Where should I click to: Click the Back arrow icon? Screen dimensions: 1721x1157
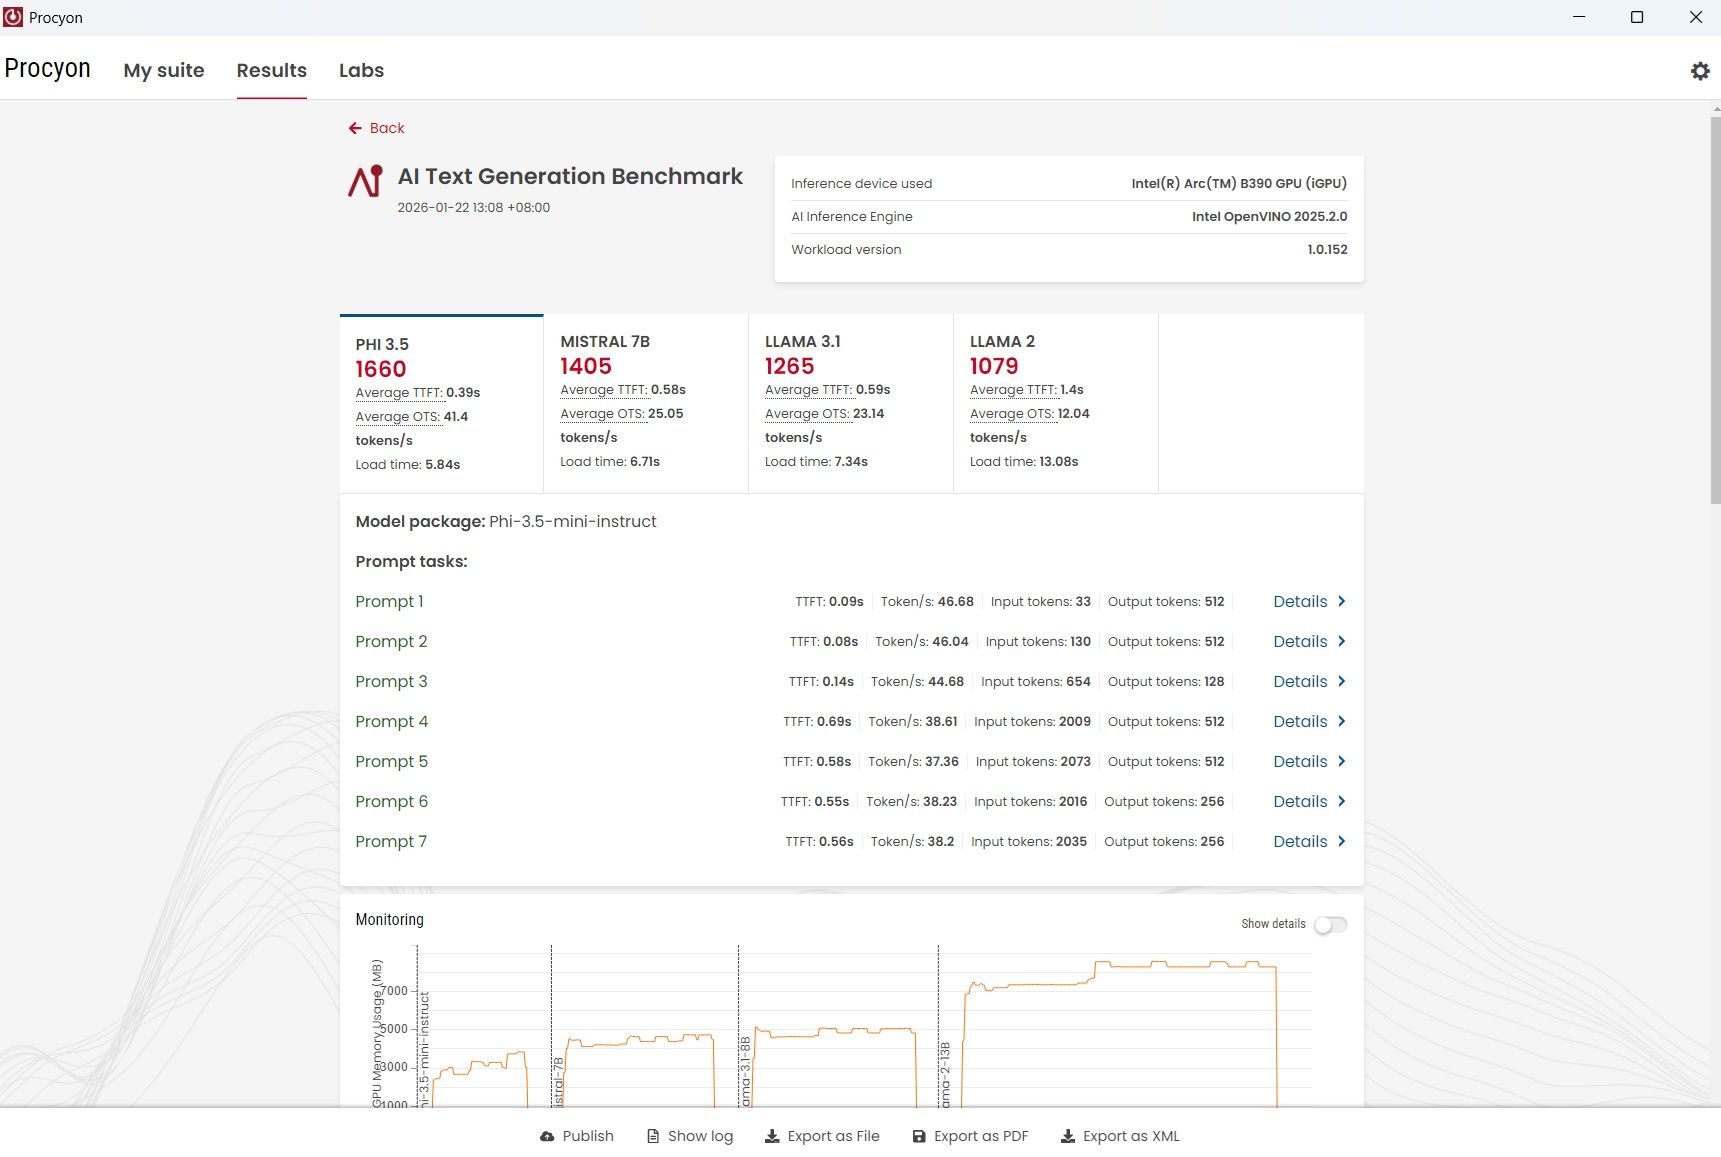(355, 128)
